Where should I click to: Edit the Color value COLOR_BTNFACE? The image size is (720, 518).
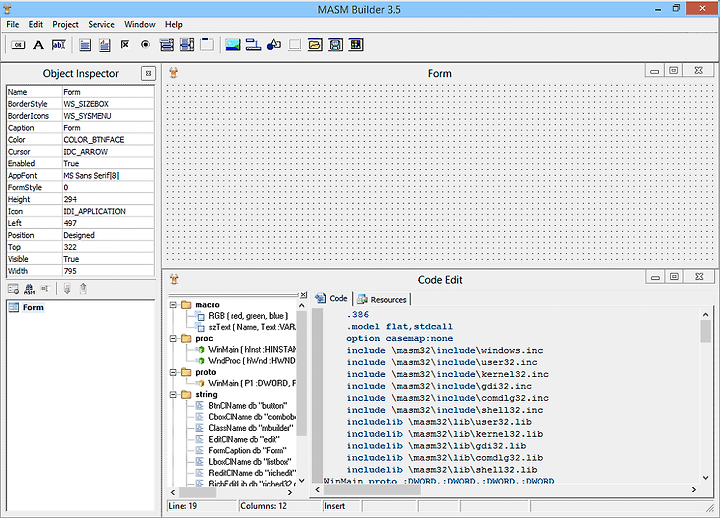(108, 140)
